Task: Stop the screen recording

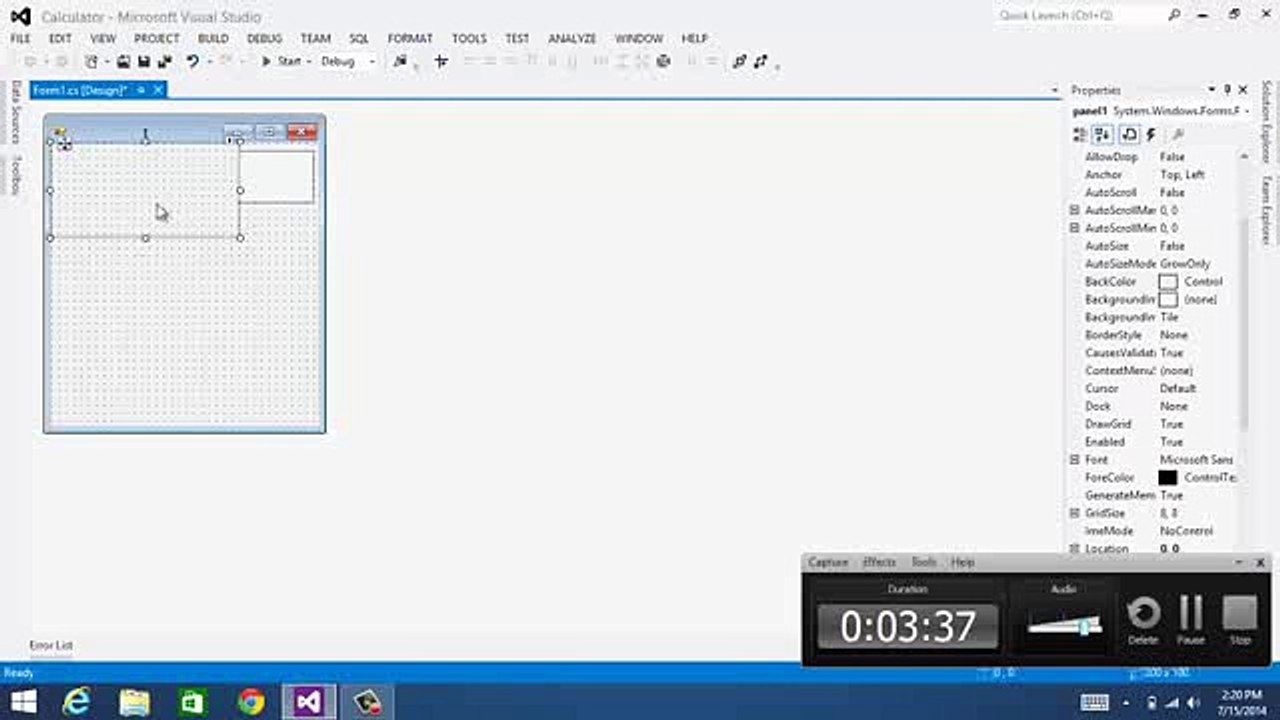Action: 1240,620
